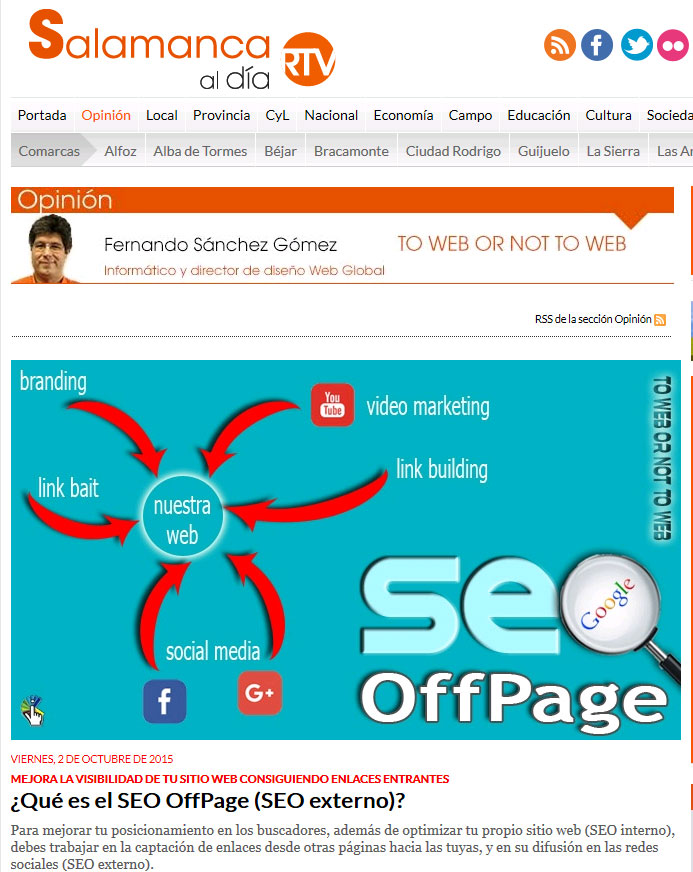This screenshot has width=693, height=872.
Task: Open the Provincia section
Action: (x=221, y=115)
